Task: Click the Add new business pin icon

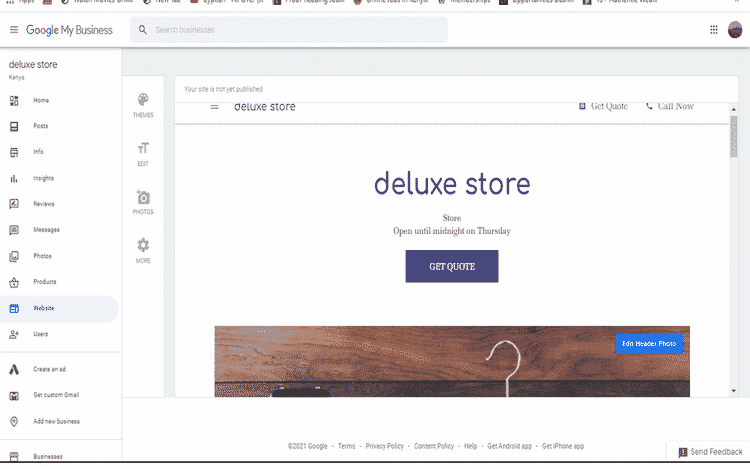Action: click(x=14, y=421)
